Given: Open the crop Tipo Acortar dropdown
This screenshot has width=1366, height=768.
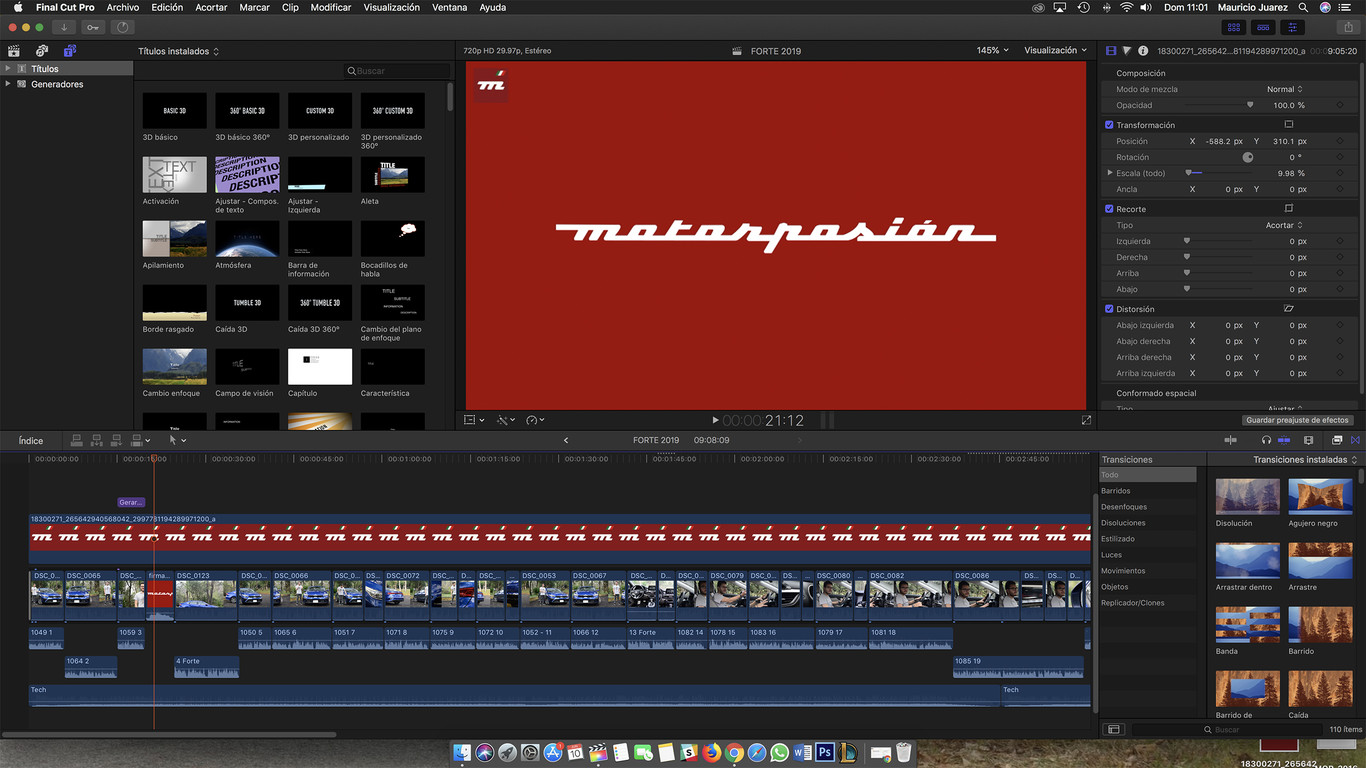Looking at the screenshot, I should (x=1284, y=225).
